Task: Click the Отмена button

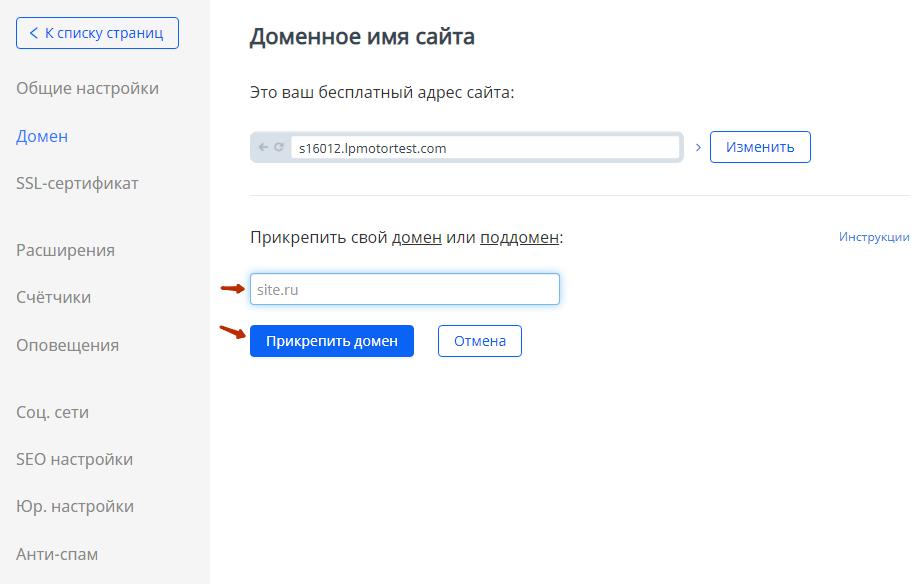Action: 480,341
